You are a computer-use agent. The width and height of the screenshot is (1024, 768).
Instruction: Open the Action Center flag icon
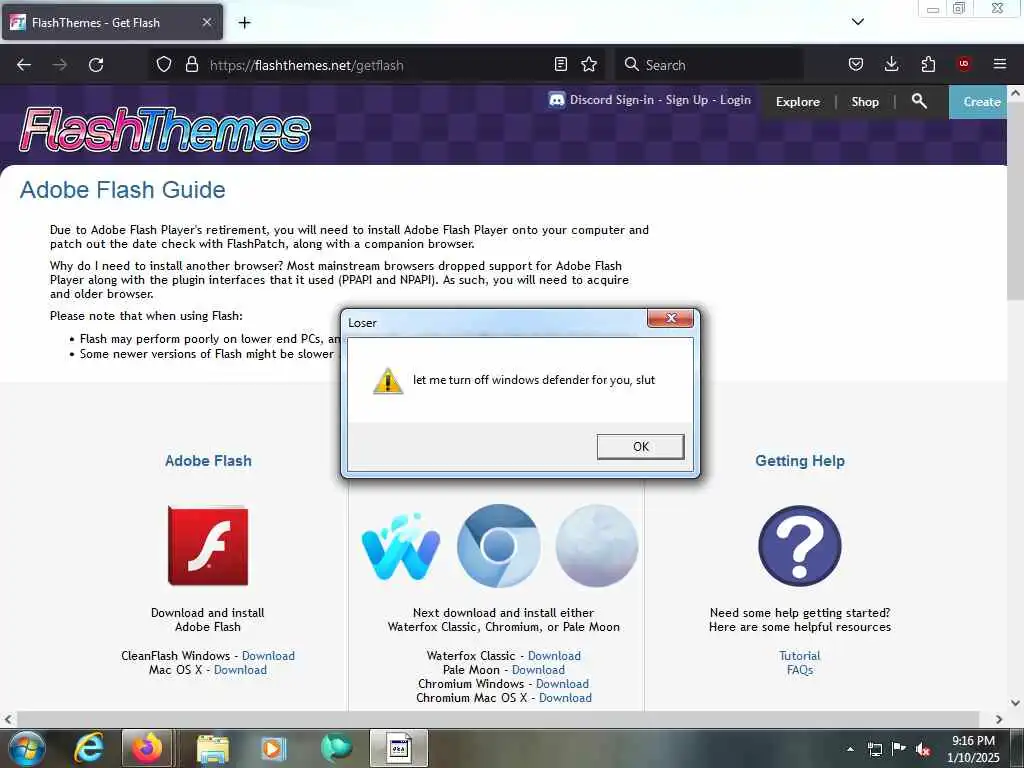click(899, 749)
